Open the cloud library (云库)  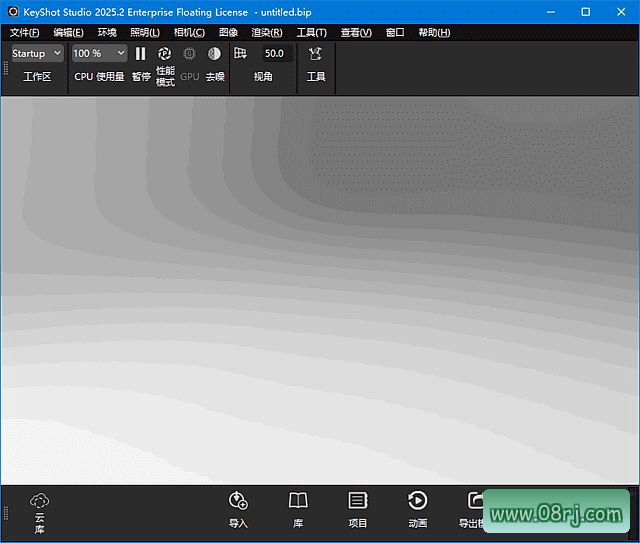pyautogui.click(x=39, y=502)
